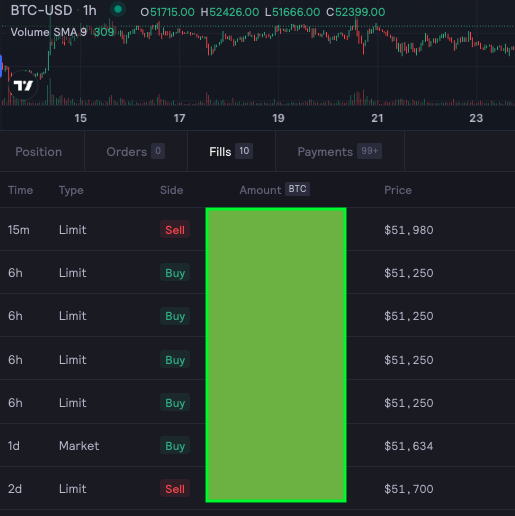Click the $51,980 price cell
The image size is (515, 516).
pos(409,230)
